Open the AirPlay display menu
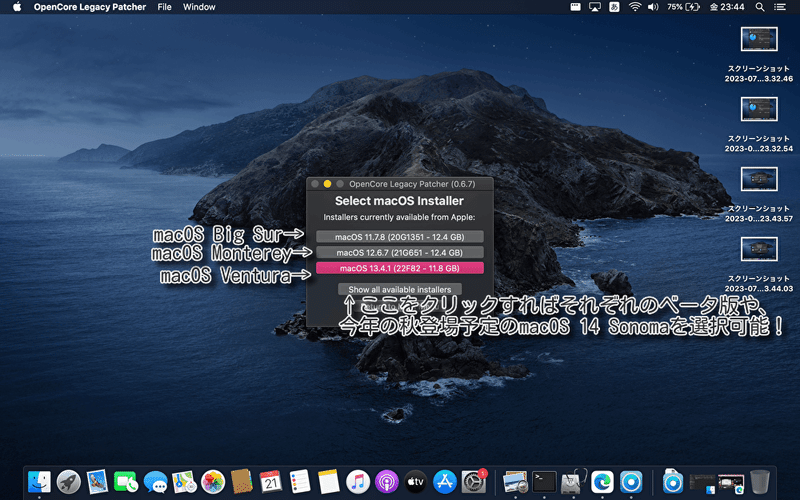The image size is (800, 500). click(x=595, y=7)
